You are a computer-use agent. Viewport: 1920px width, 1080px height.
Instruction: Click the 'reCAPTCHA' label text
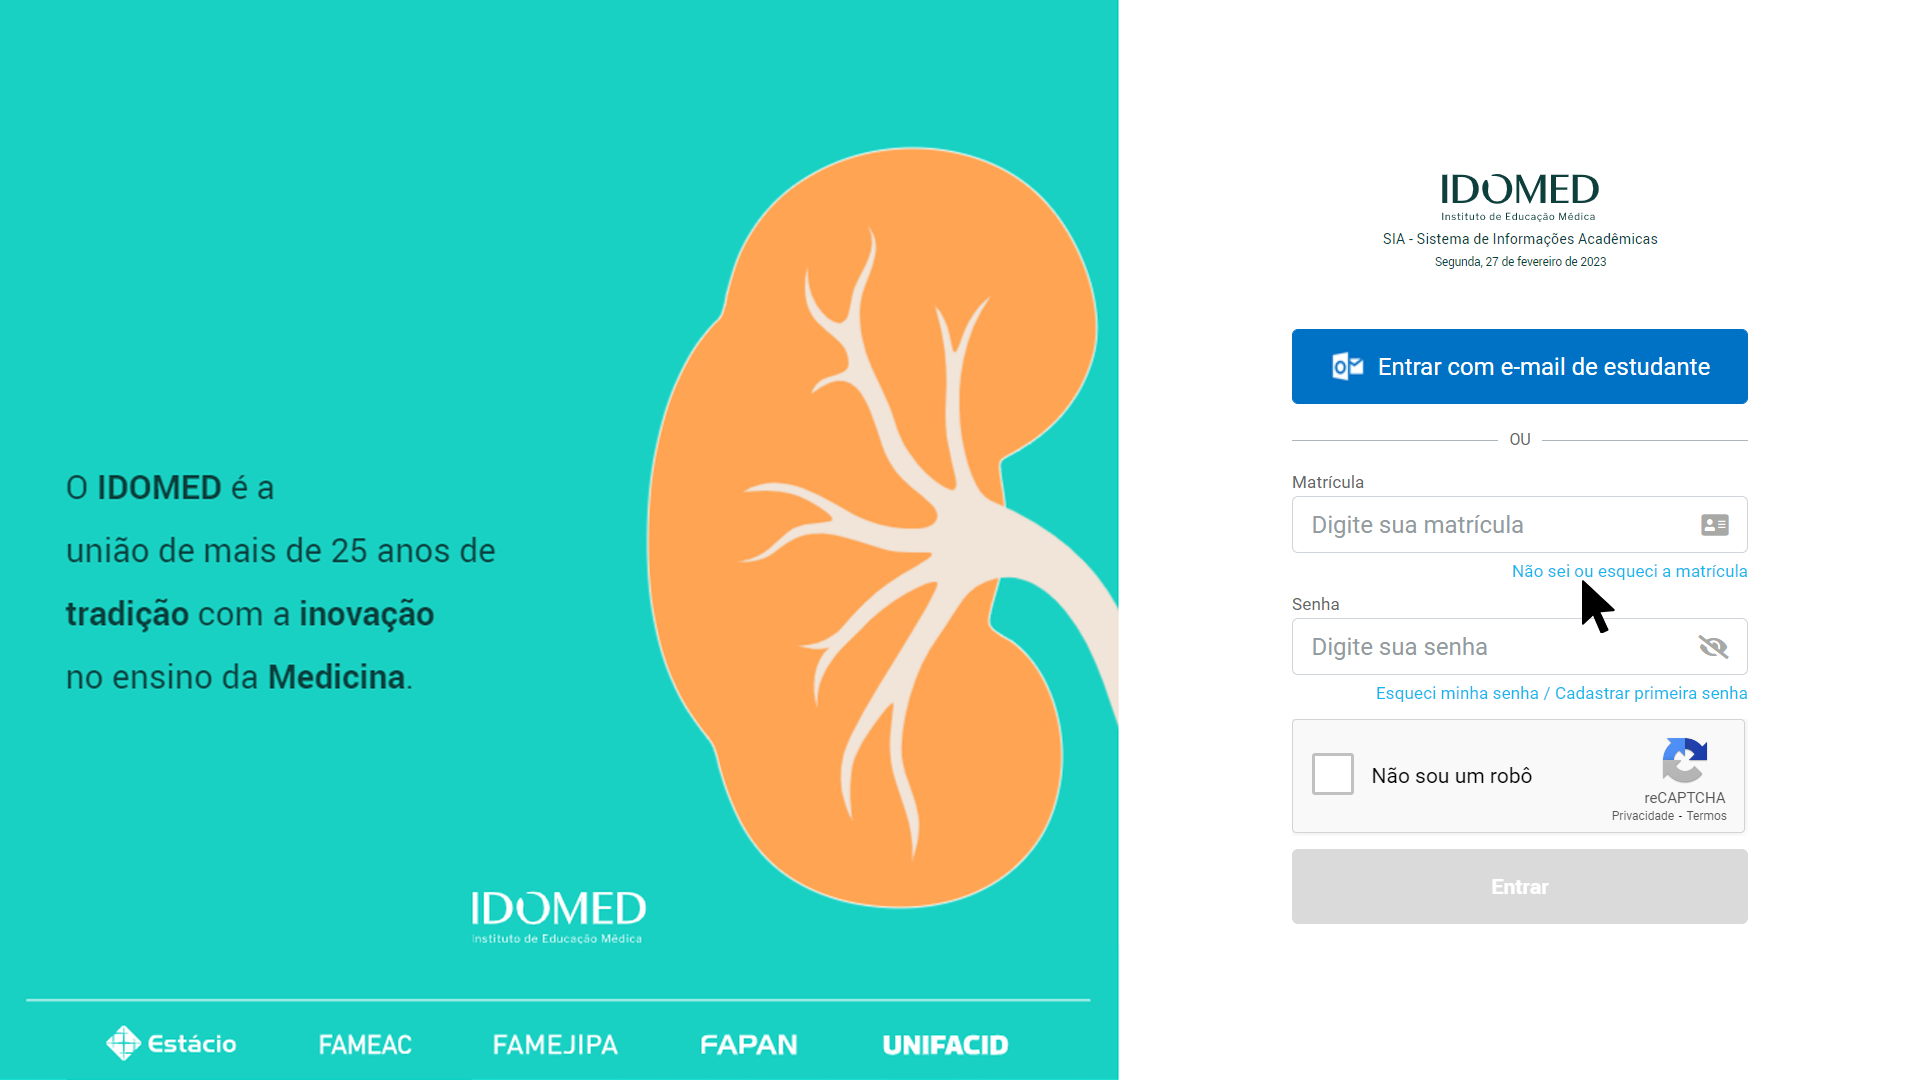[x=1684, y=798]
